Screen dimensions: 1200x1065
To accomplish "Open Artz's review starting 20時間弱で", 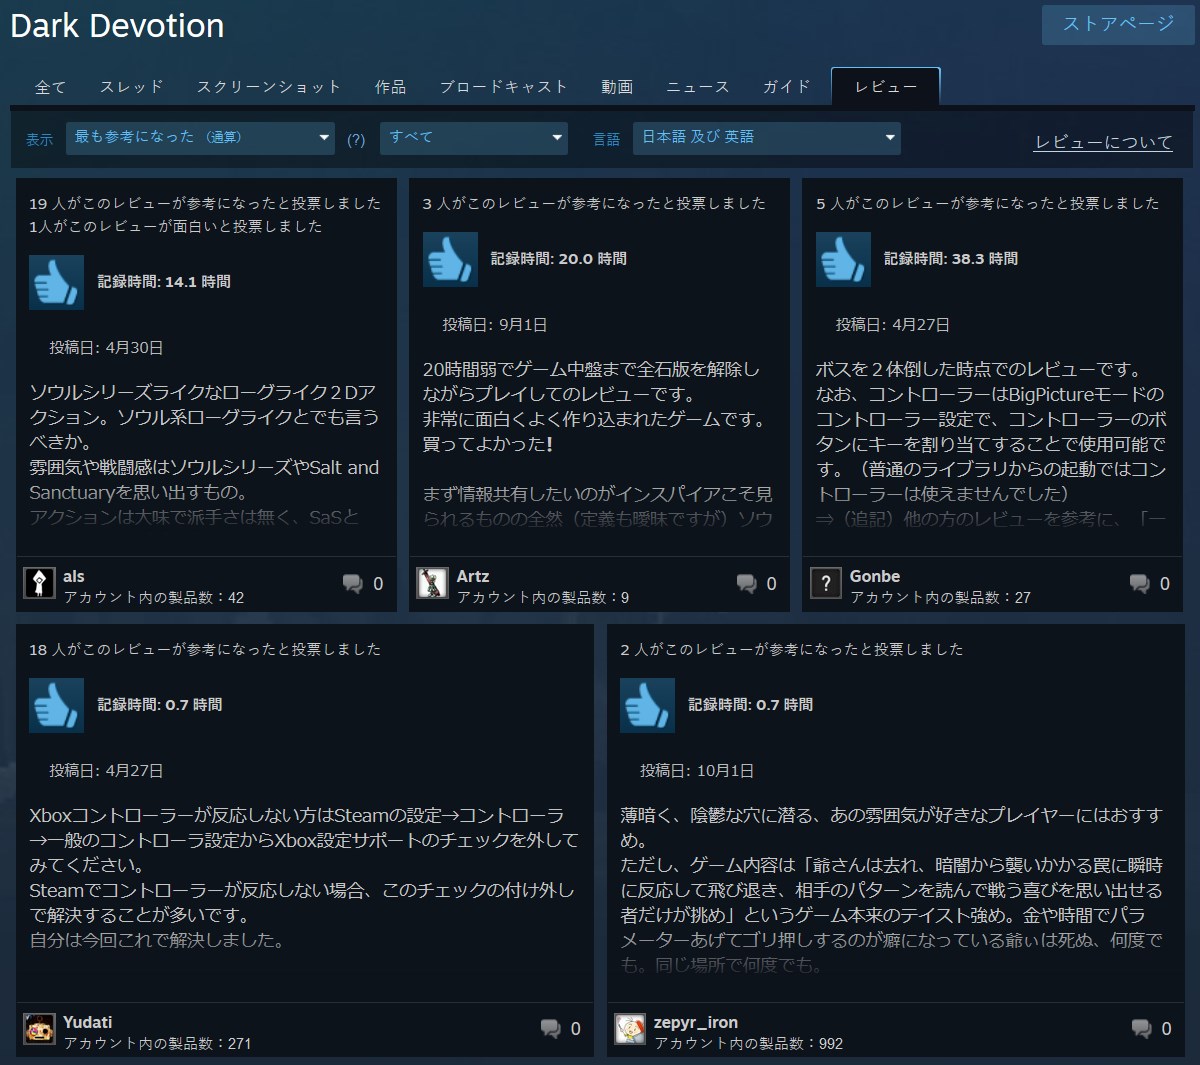I will coord(597,444).
